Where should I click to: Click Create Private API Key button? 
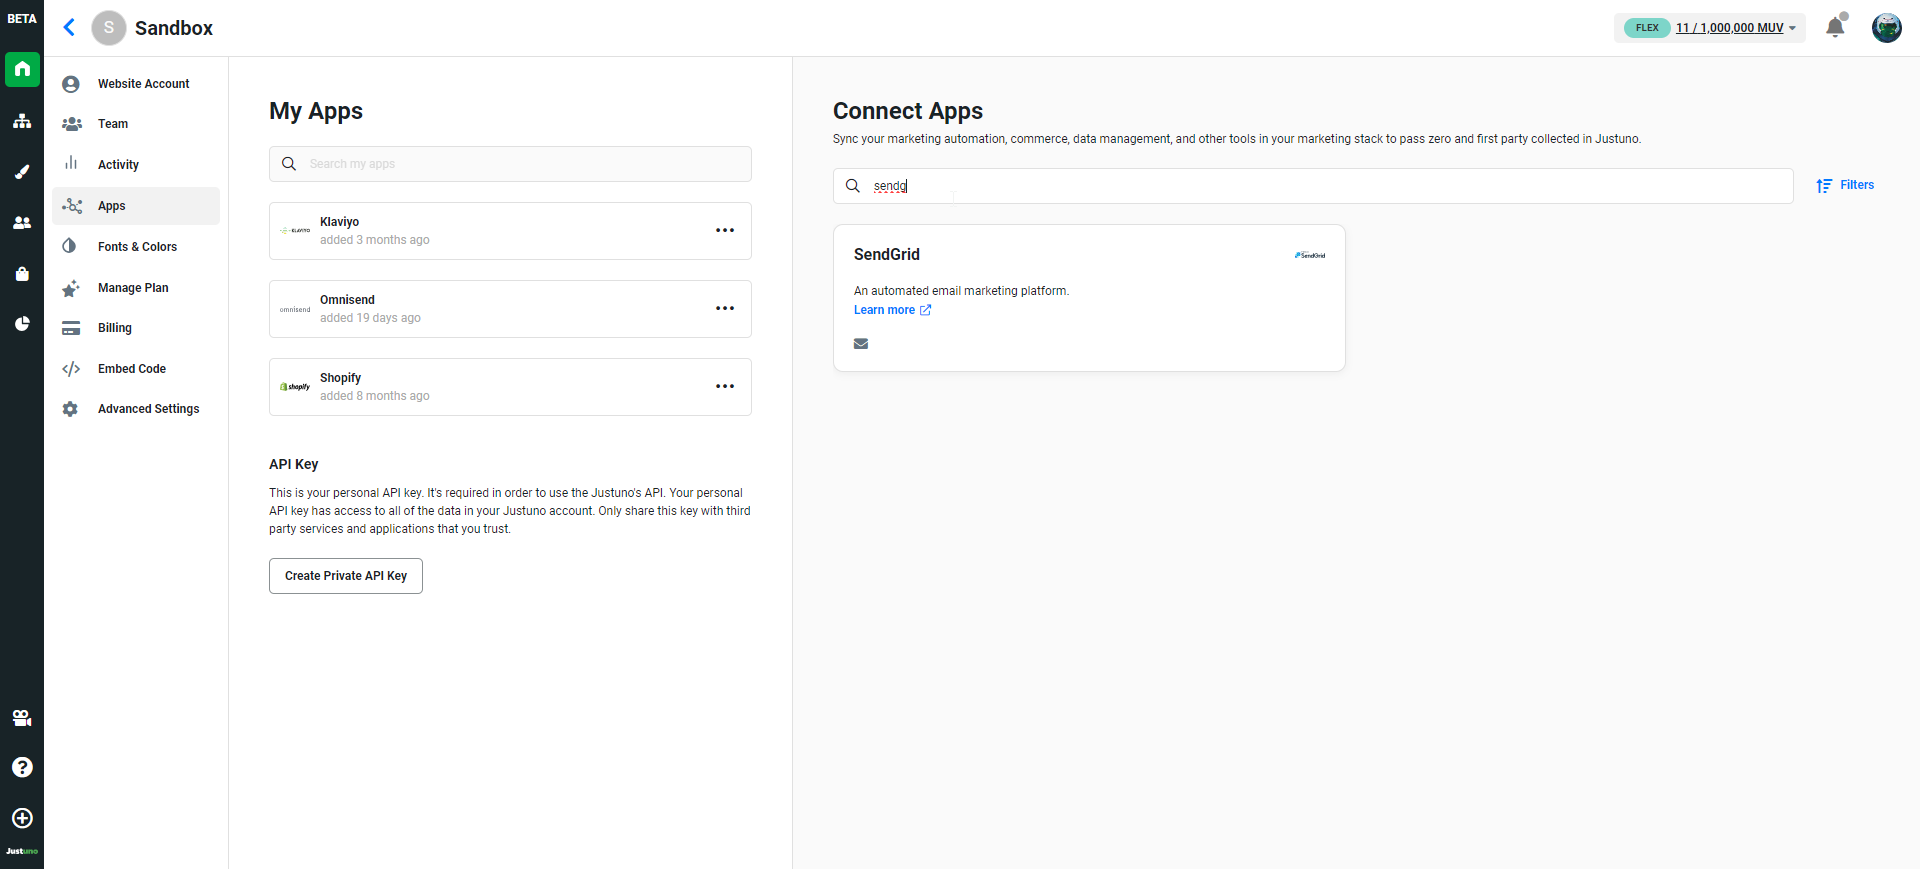click(x=346, y=576)
